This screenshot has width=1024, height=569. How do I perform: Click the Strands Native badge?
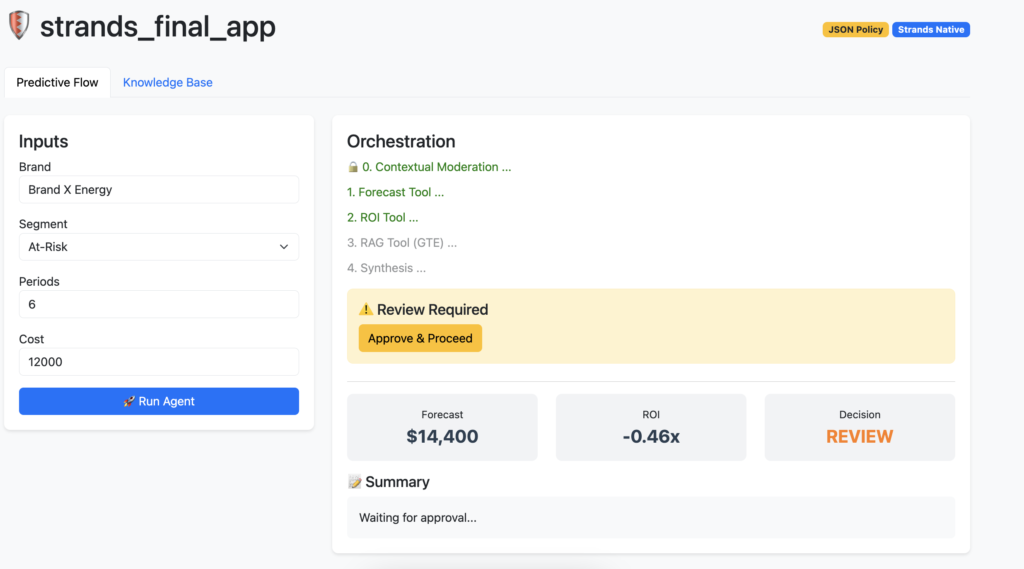pyautogui.click(x=930, y=30)
